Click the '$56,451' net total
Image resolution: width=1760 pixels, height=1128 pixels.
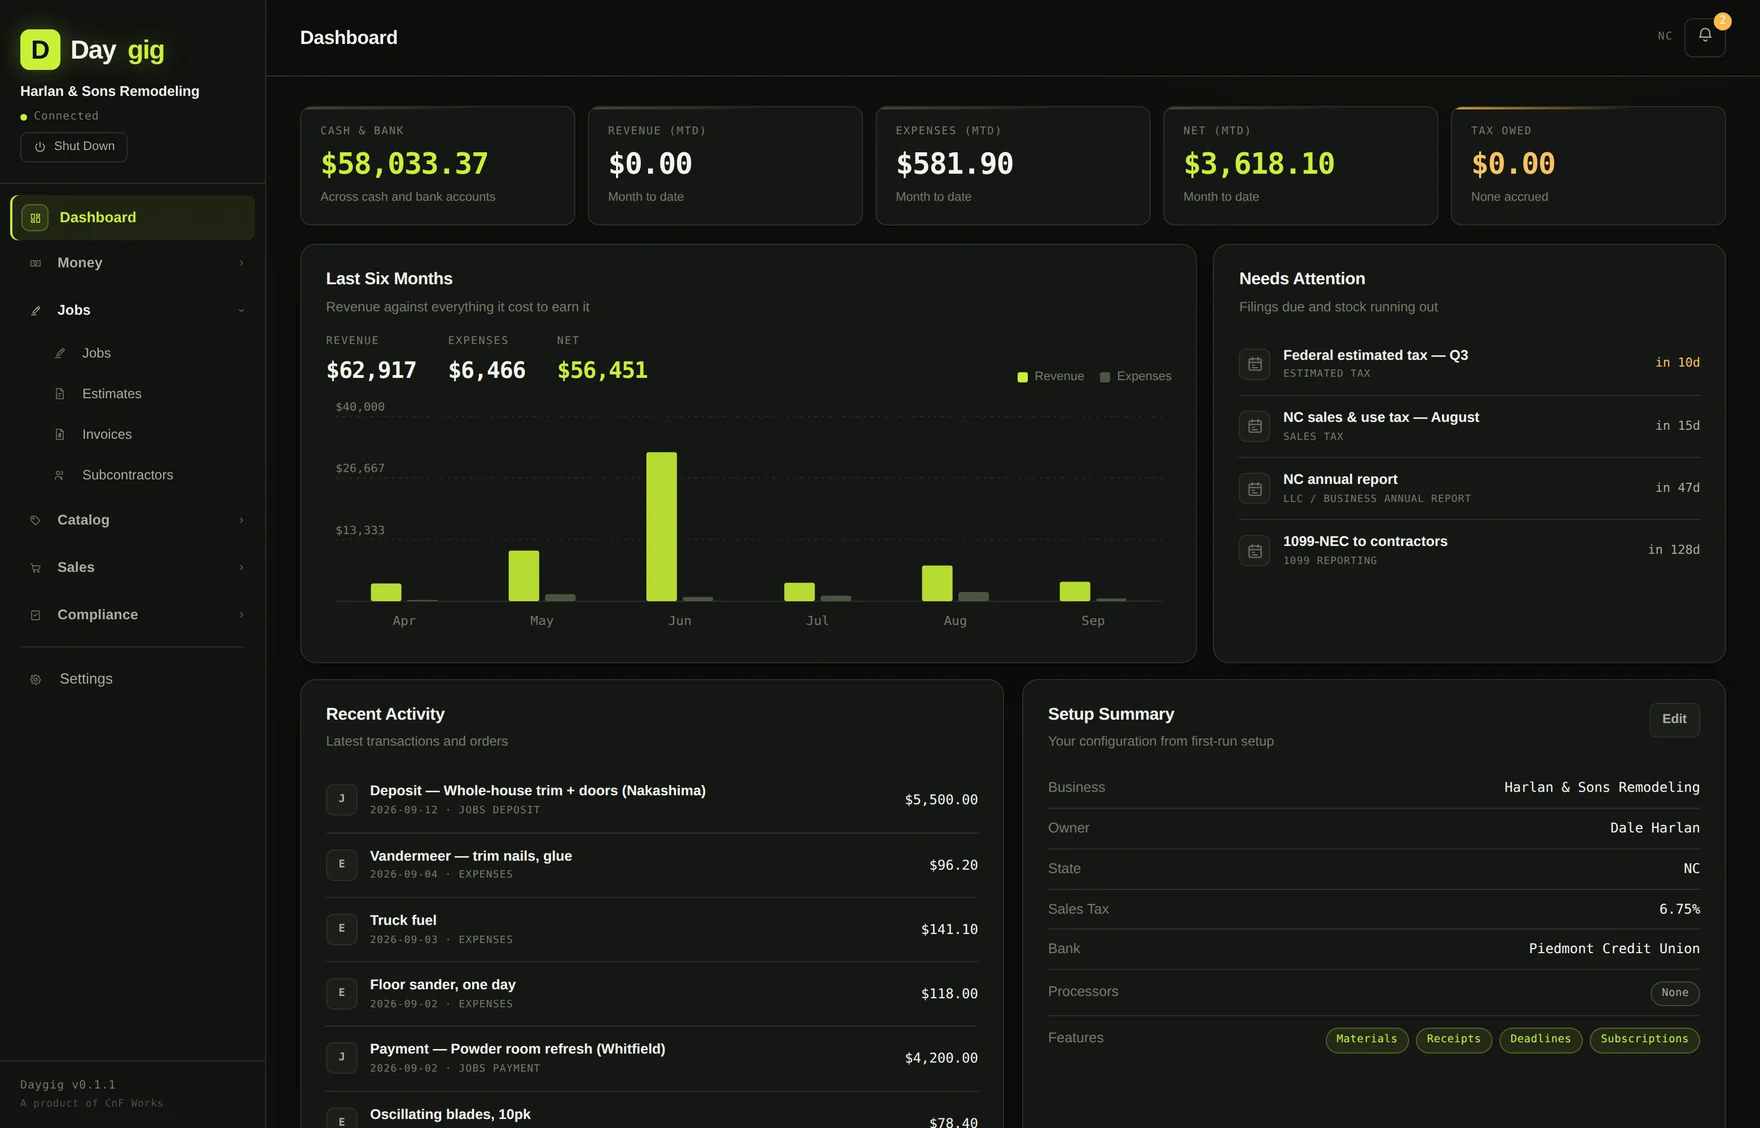pyautogui.click(x=602, y=371)
